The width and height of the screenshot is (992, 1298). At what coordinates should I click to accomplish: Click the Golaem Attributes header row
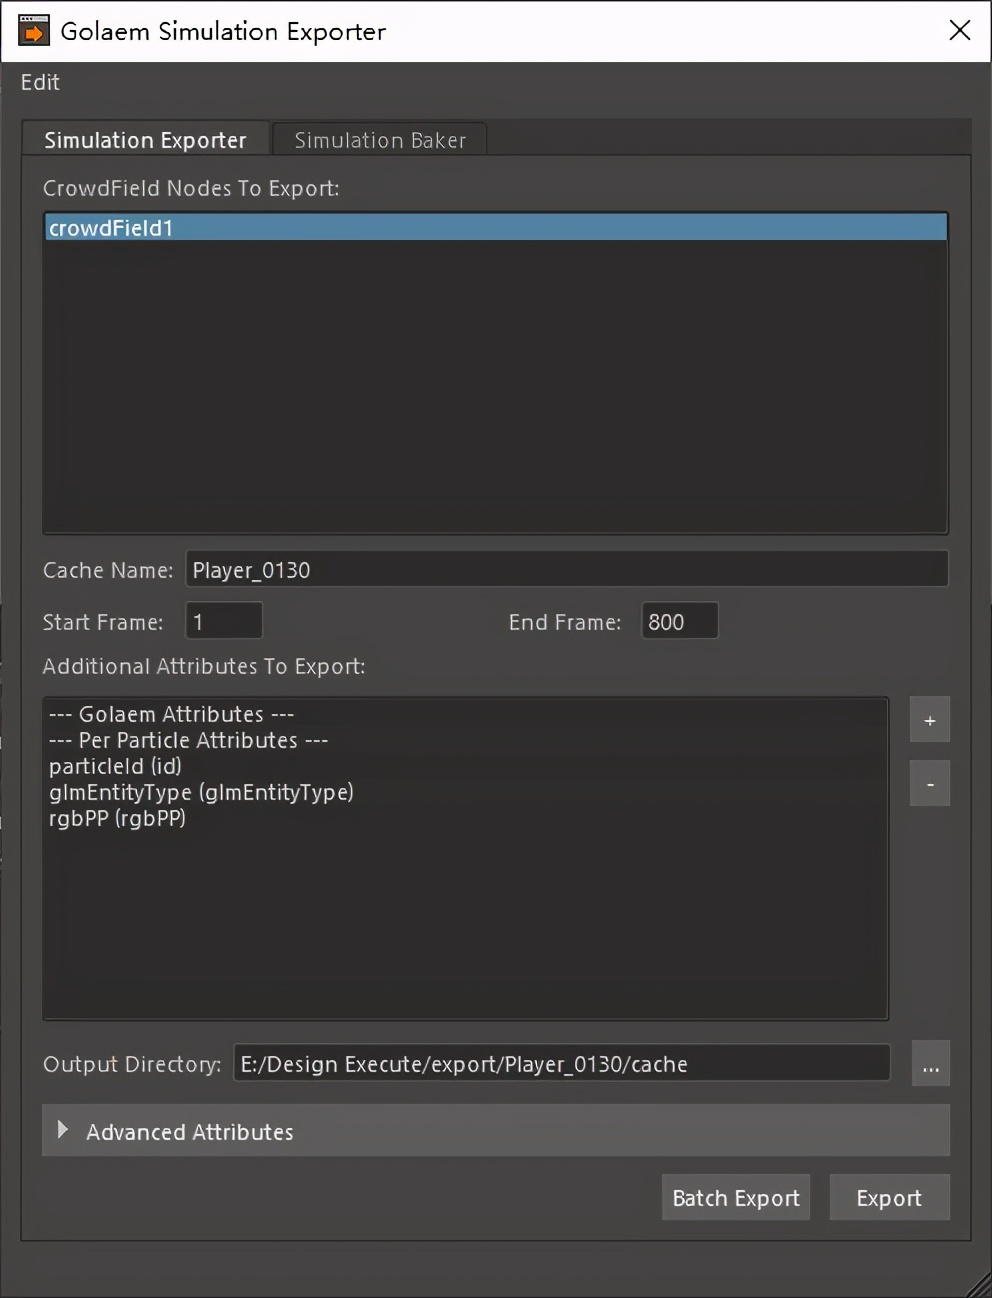coord(171,715)
